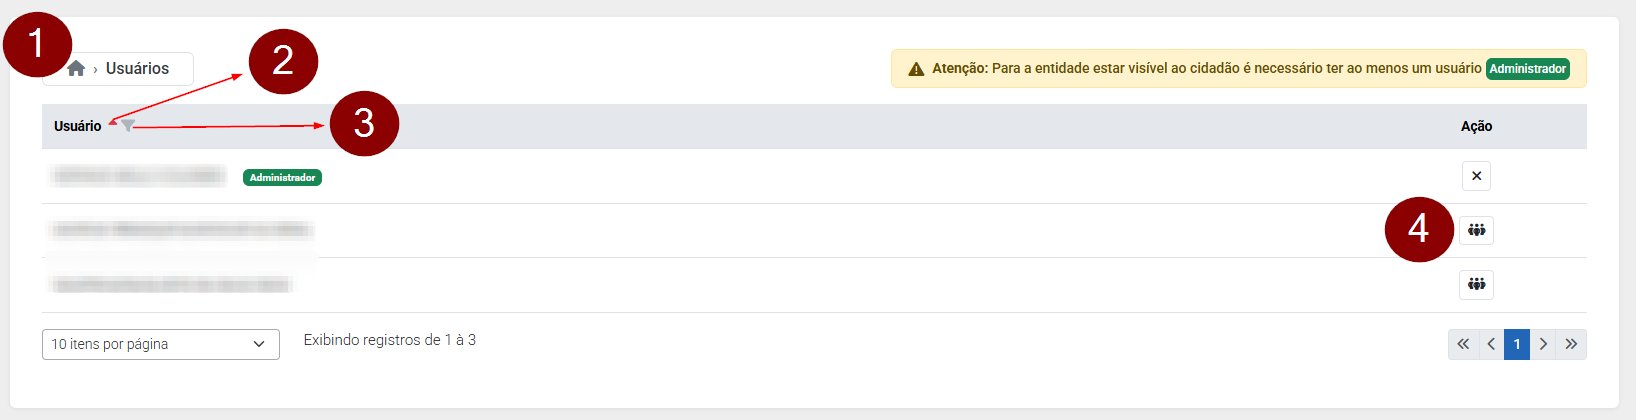Expand the '10 itens por página' dropdown
Image resolution: width=1636 pixels, height=420 pixels.
tap(160, 344)
